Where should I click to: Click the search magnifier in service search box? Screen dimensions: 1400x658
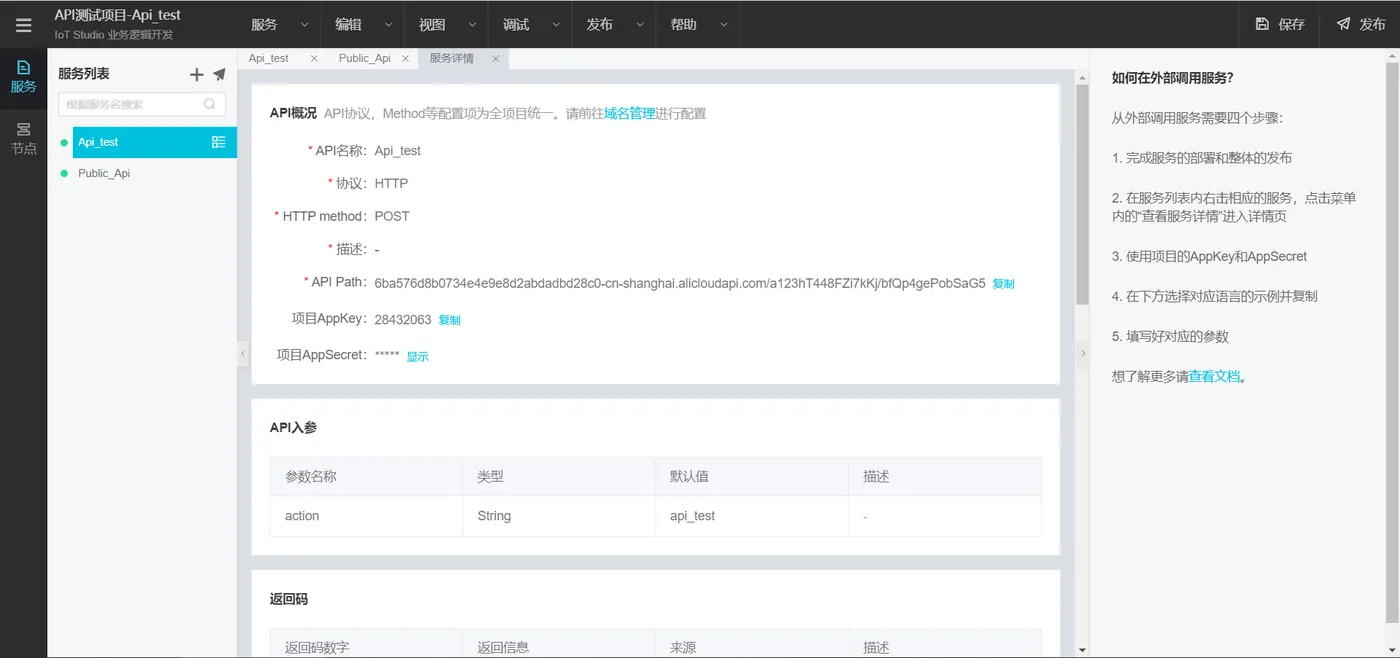(x=210, y=104)
